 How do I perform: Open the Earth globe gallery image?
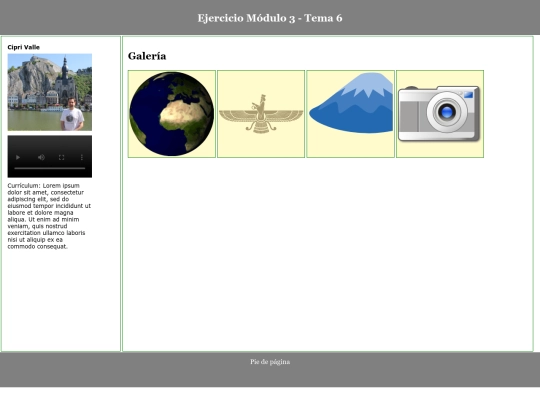pos(172,114)
